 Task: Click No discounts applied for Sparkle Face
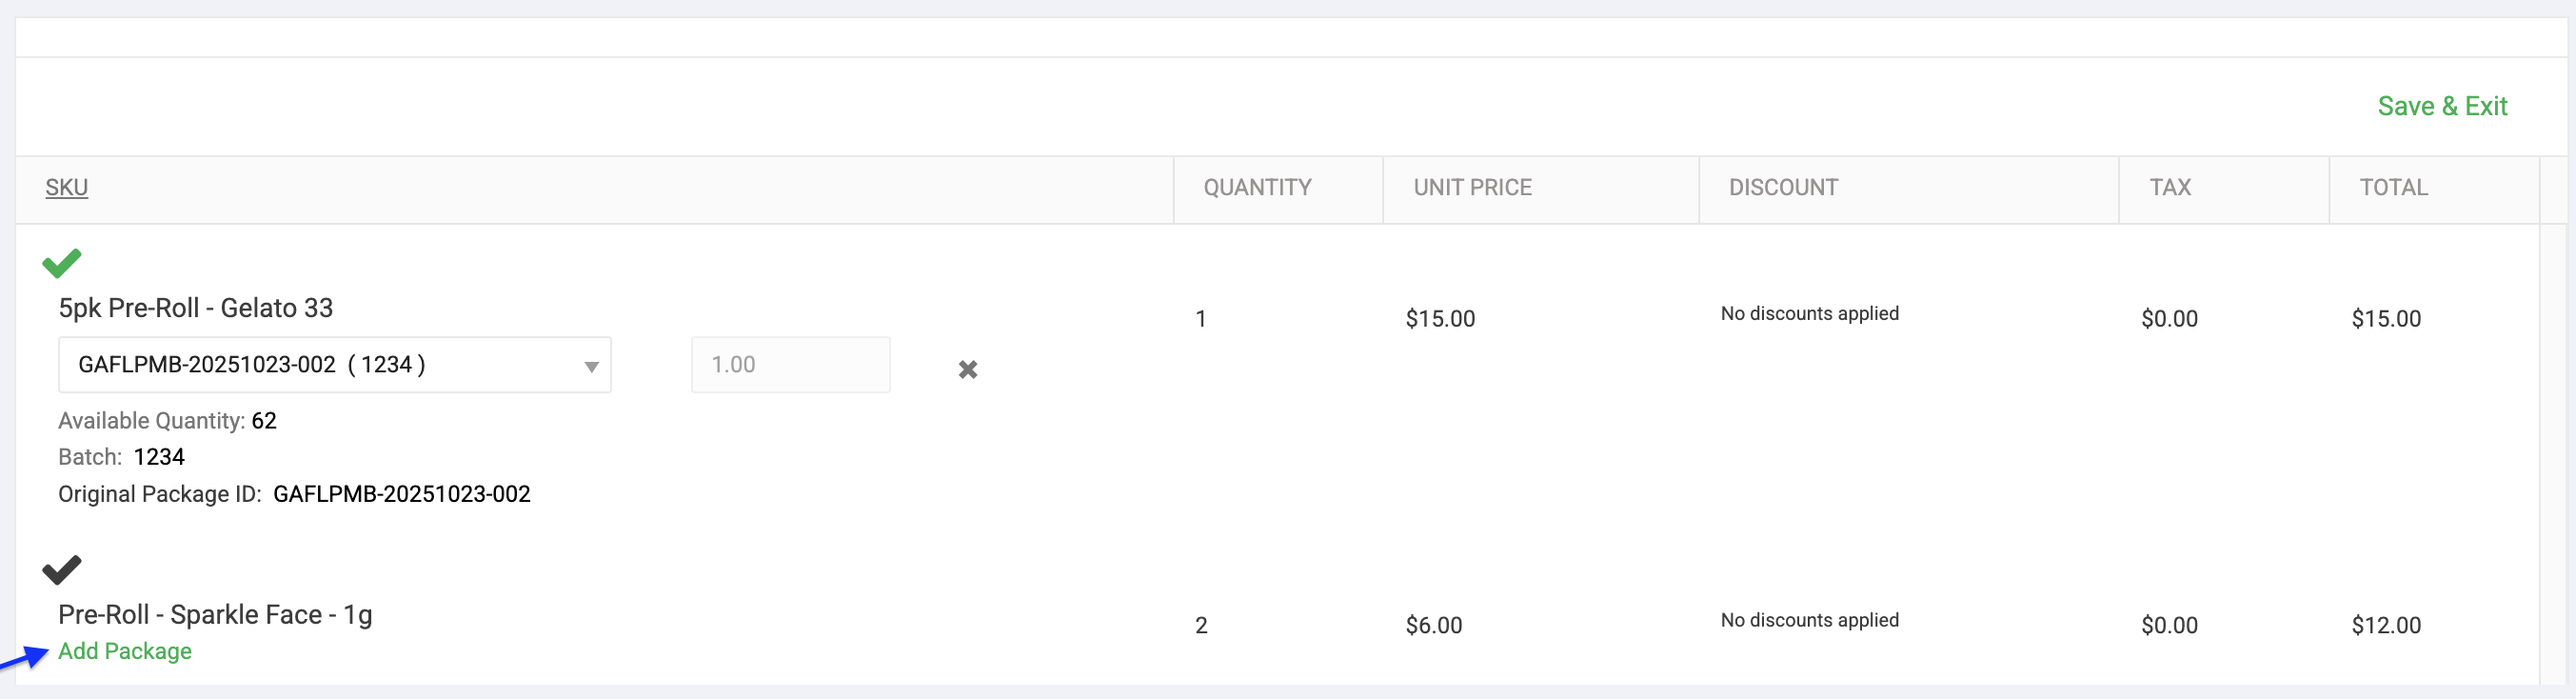[1809, 620]
